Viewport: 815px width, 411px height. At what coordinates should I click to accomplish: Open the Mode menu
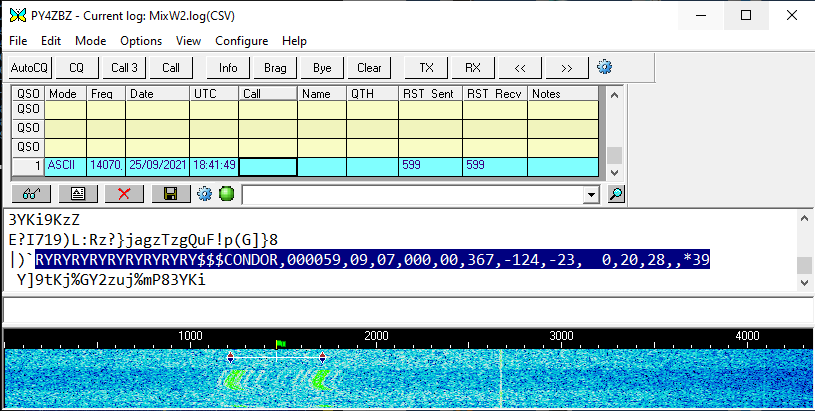click(x=90, y=41)
